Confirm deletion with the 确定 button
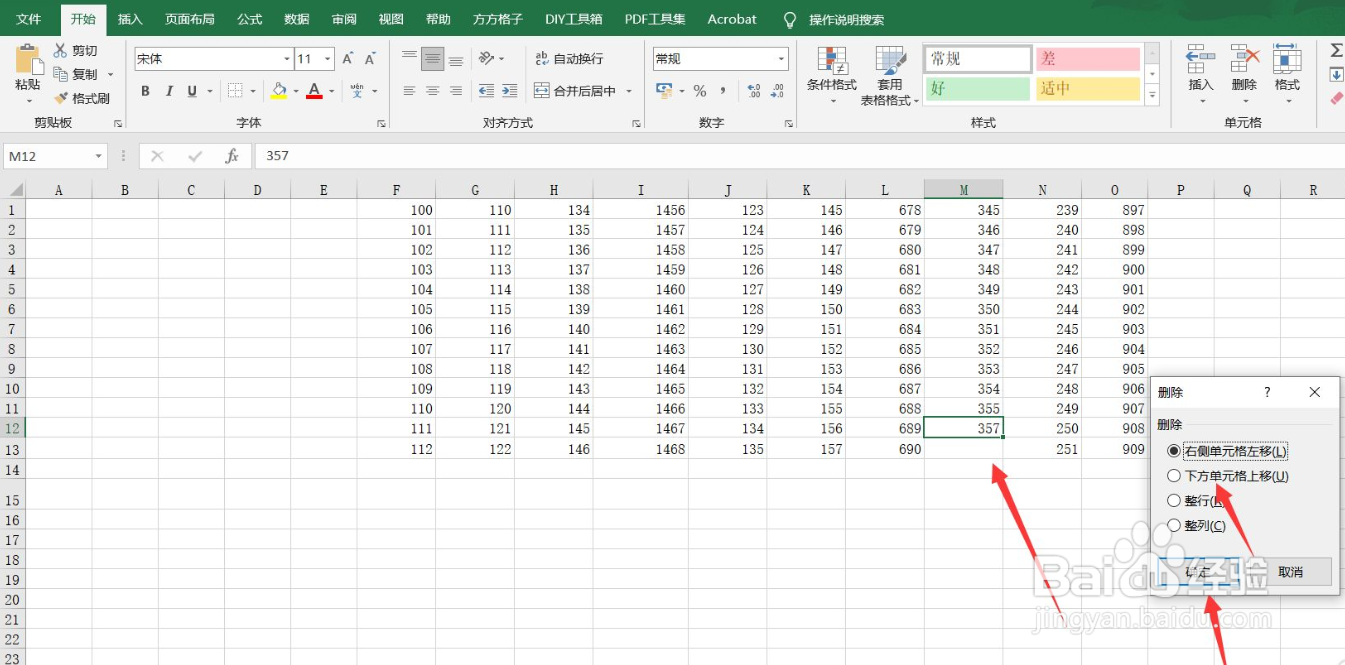The image size is (1345, 665). [1197, 571]
